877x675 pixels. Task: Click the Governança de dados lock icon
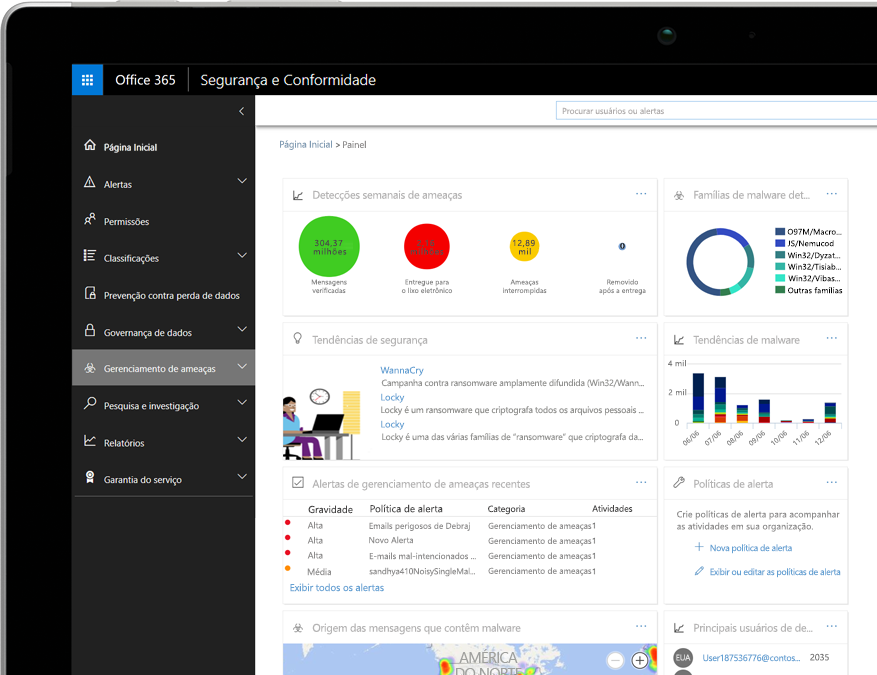[89, 330]
